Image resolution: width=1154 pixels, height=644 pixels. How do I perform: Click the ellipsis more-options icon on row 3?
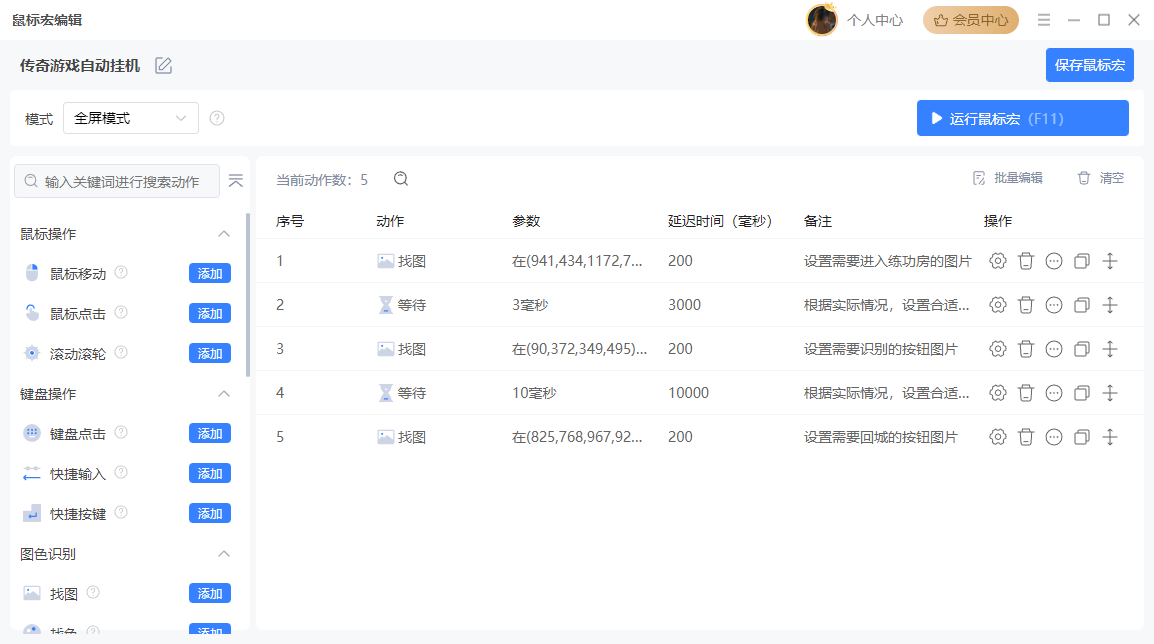1053,348
